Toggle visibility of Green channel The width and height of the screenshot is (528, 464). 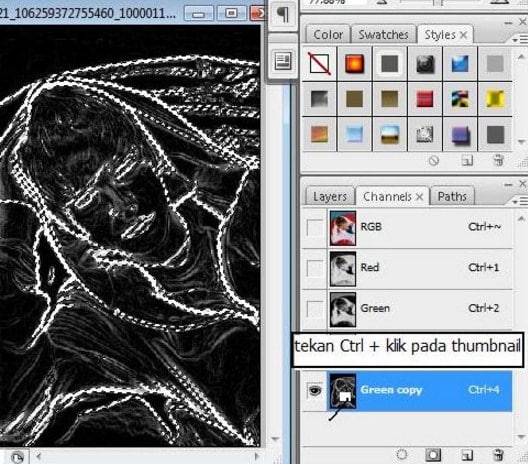pos(315,309)
